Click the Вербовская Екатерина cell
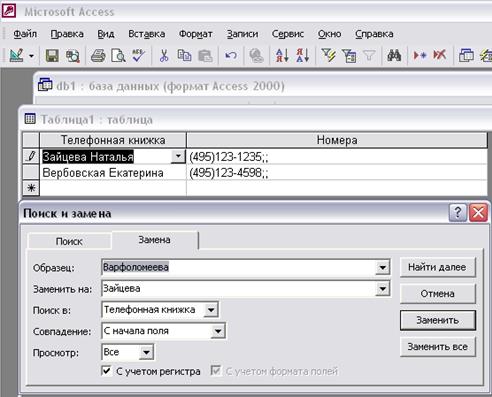The image size is (492, 397). click(x=113, y=173)
